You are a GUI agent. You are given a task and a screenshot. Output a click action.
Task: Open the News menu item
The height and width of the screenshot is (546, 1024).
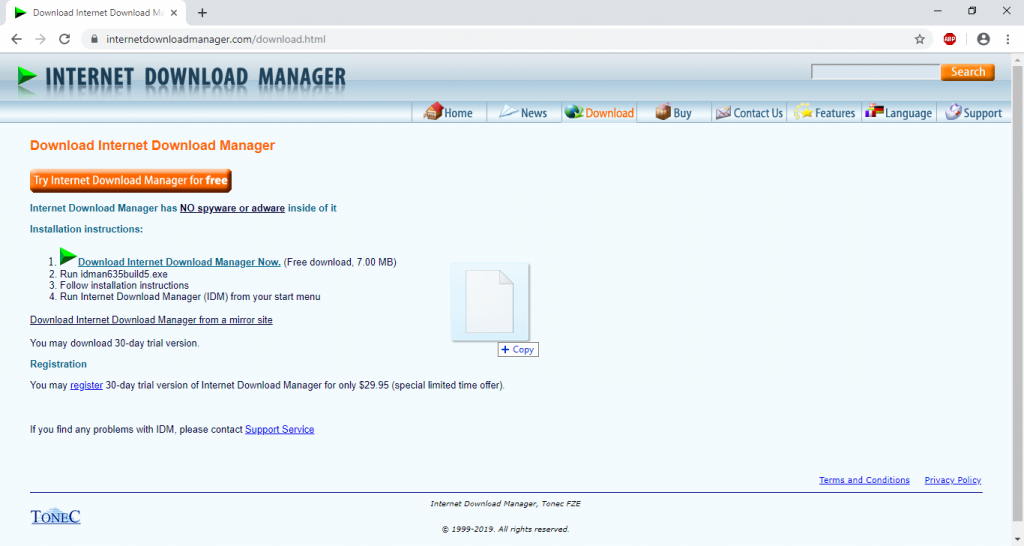tap(524, 112)
